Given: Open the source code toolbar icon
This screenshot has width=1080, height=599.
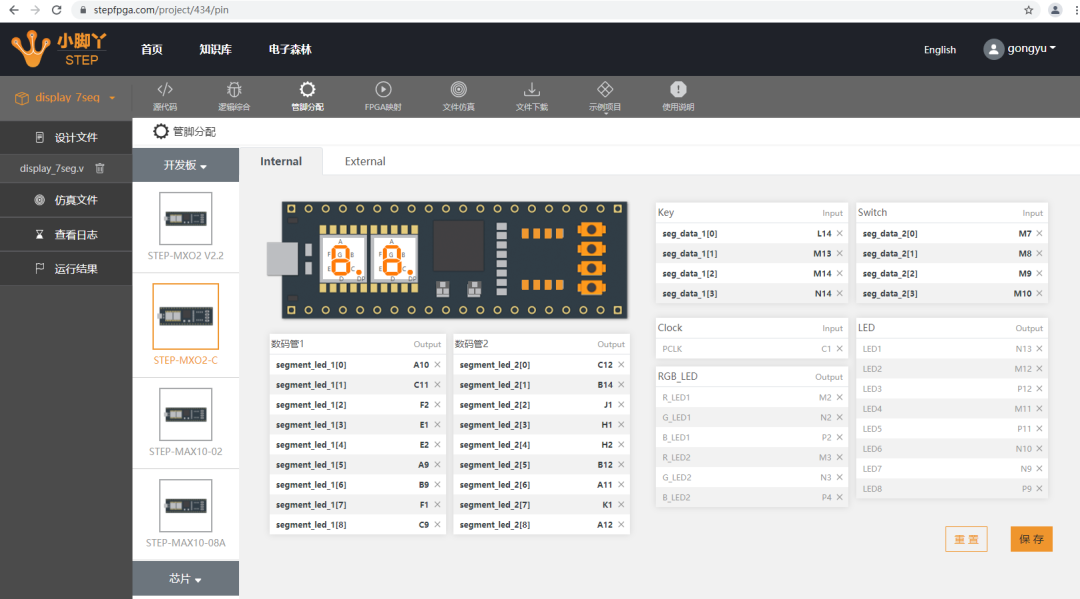Looking at the screenshot, I should pyautogui.click(x=165, y=90).
